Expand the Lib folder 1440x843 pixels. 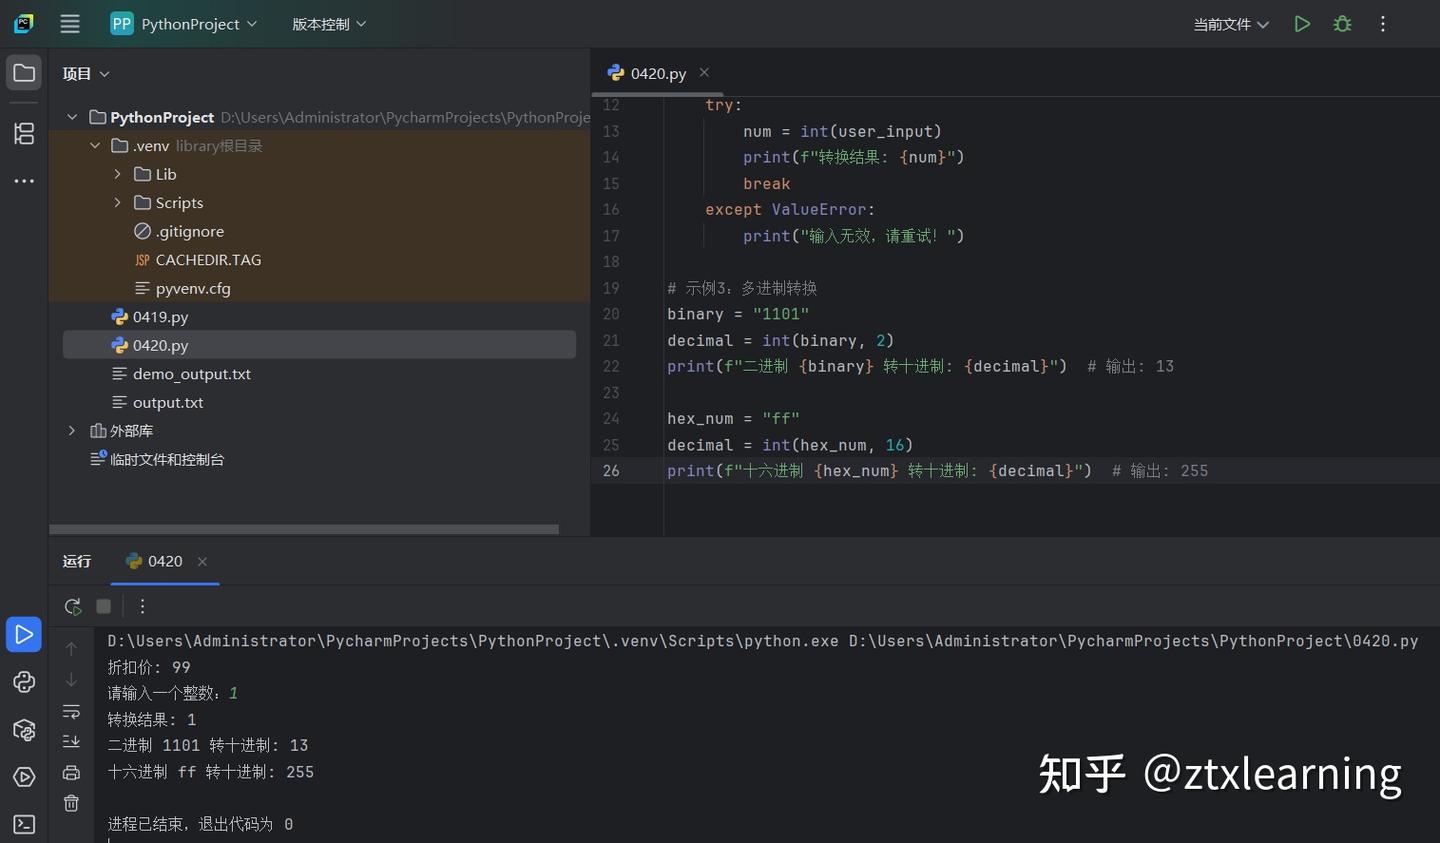click(x=118, y=174)
